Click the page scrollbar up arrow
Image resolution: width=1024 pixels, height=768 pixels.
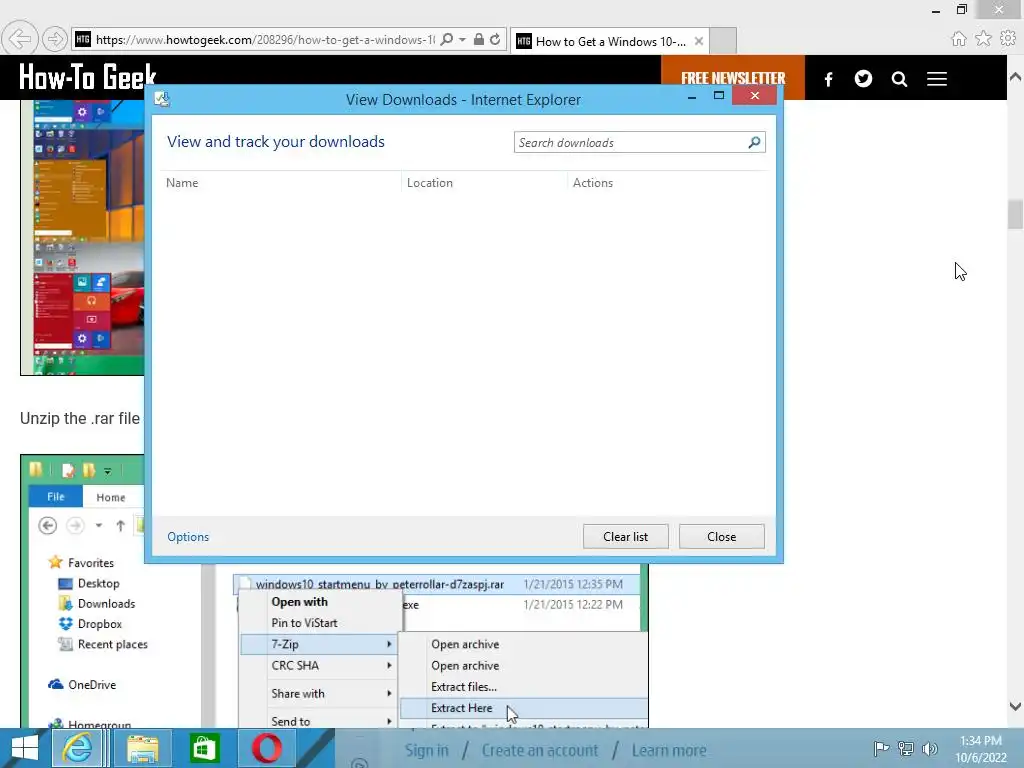(1015, 76)
